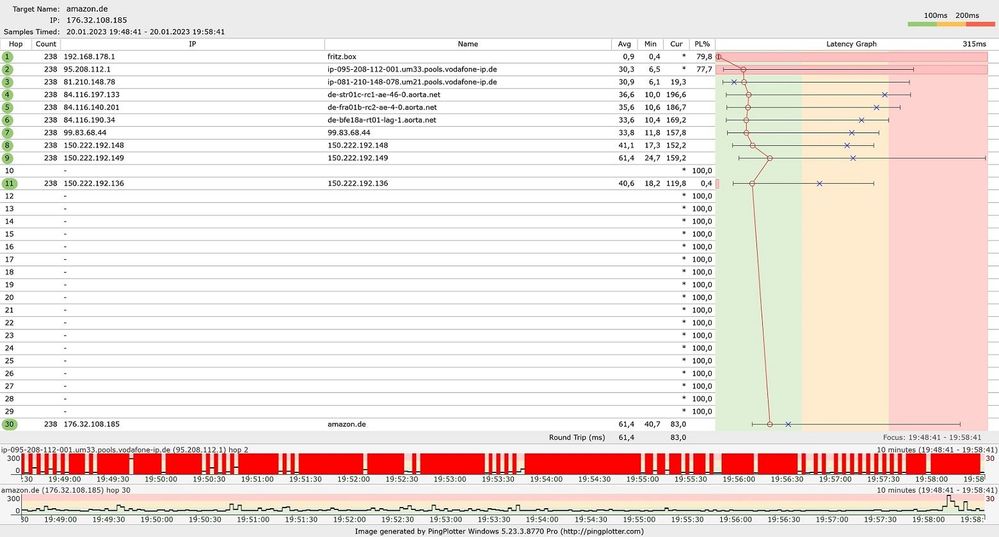Click the latency spike near 19:58:00 on amazon.de timeline
This screenshot has height=537, width=999.
[x=950, y=502]
